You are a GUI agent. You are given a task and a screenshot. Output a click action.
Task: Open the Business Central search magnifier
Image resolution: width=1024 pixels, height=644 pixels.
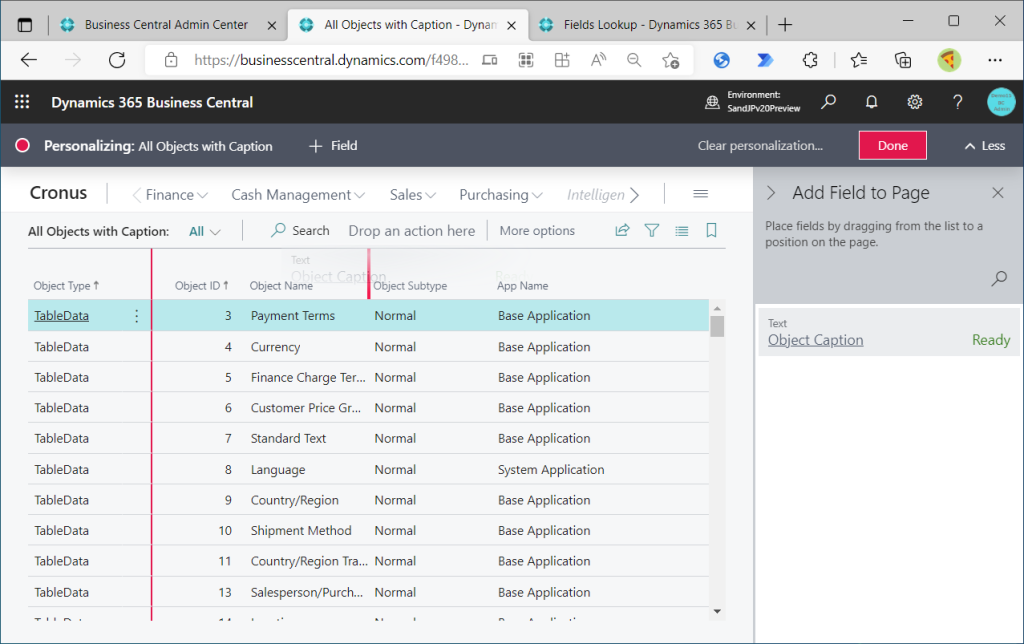(x=829, y=102)
